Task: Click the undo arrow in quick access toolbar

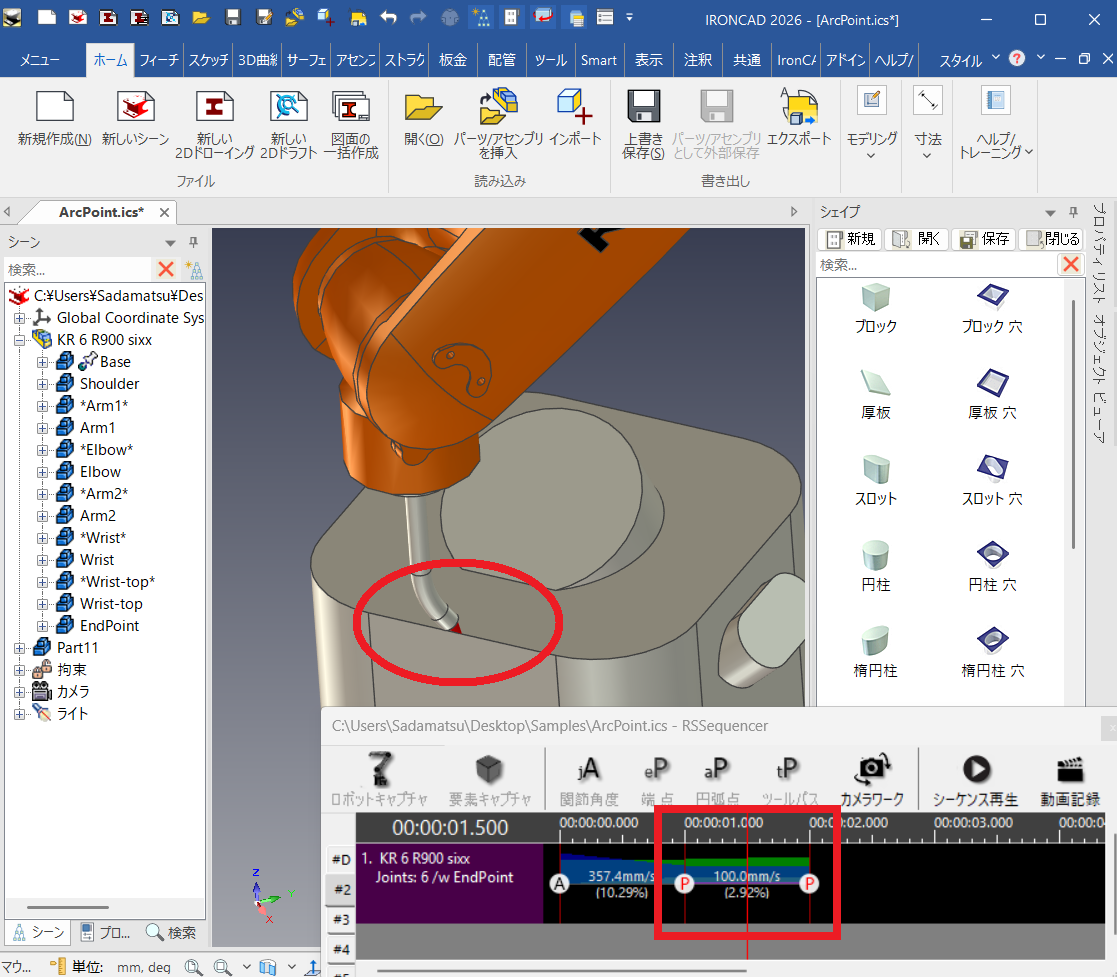Action: (x=388, y=17)
